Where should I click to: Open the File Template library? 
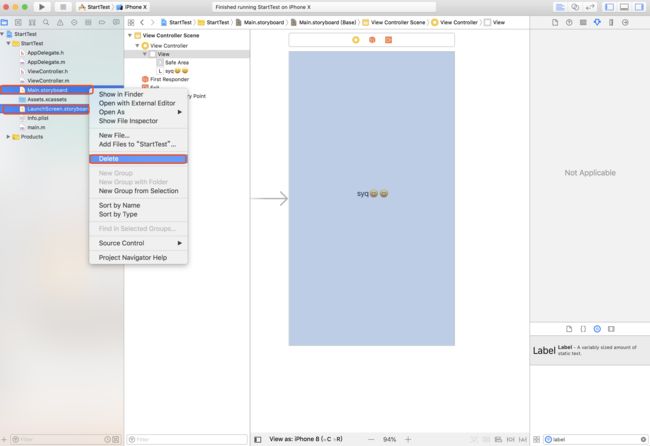[569, 329]
